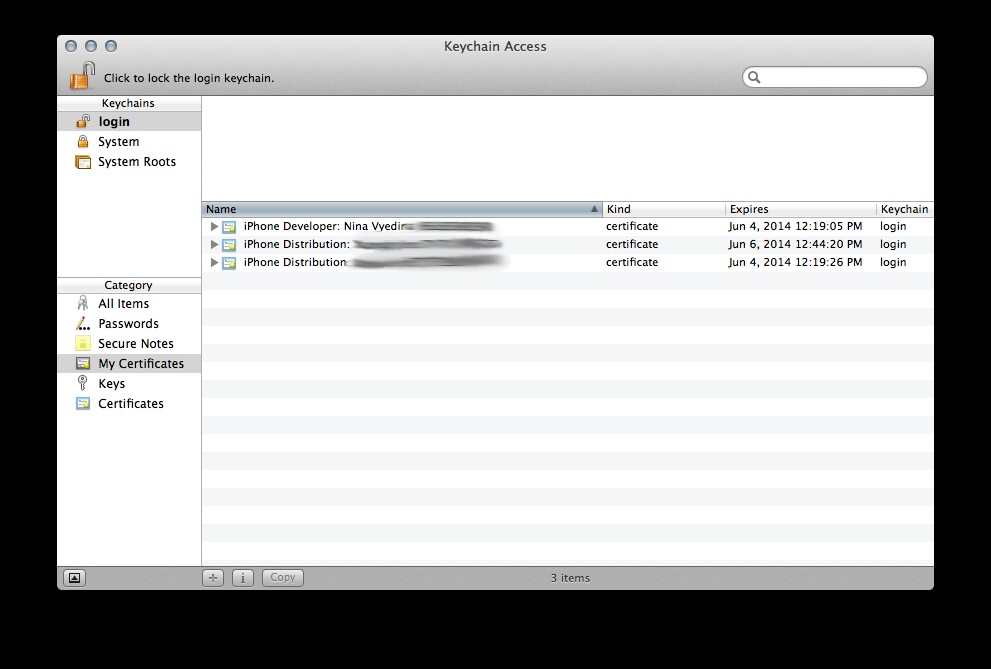The height and width of the screenshot is (669, 991).
Task: Click certificate icon of Jun 6 Distribution row
Action: 229,244
